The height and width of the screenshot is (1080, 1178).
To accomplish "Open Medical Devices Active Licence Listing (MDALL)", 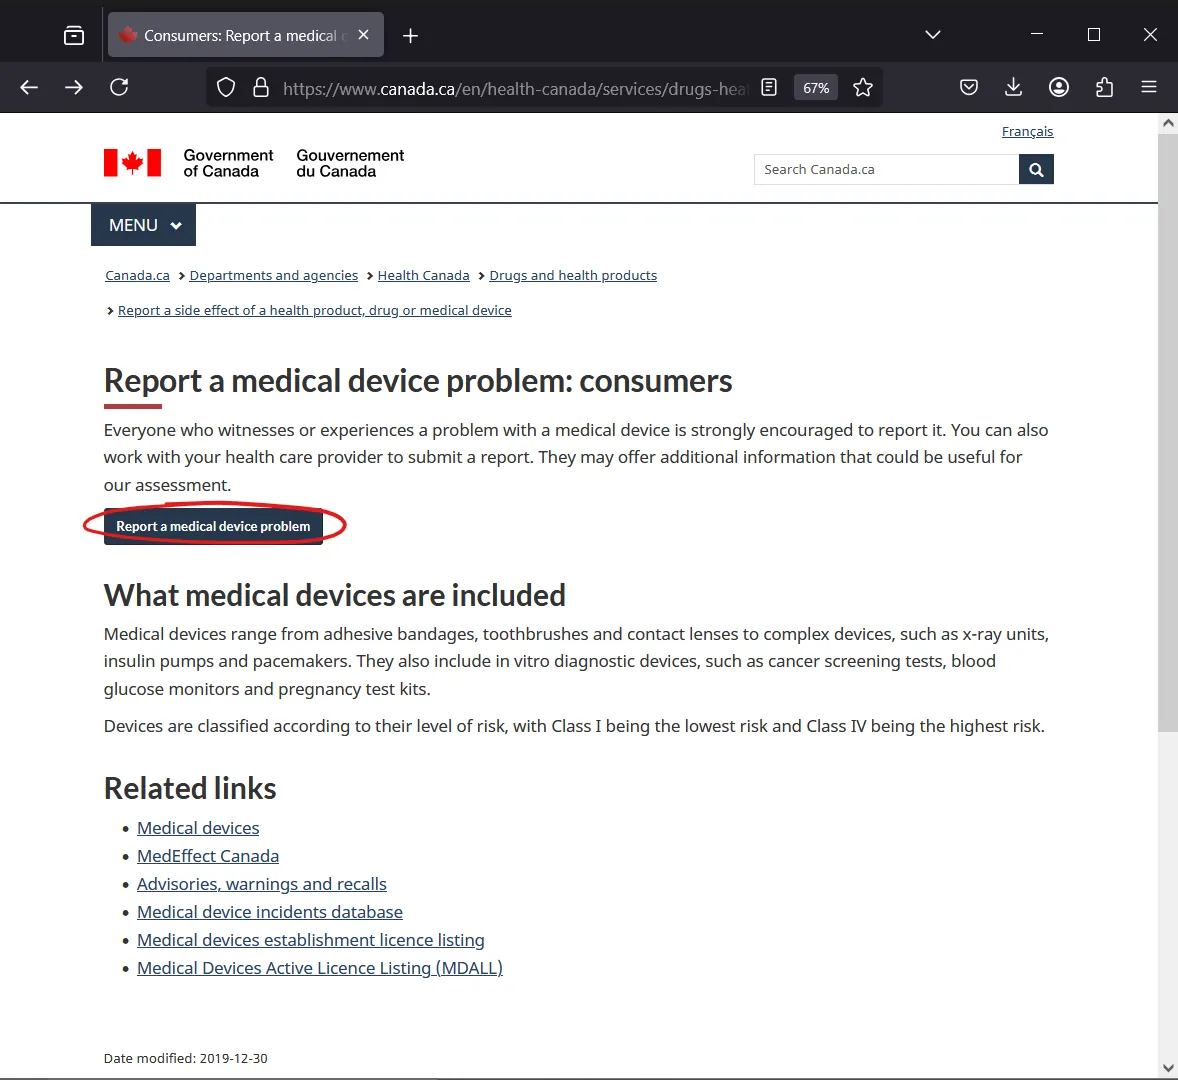I will (320, 968).
